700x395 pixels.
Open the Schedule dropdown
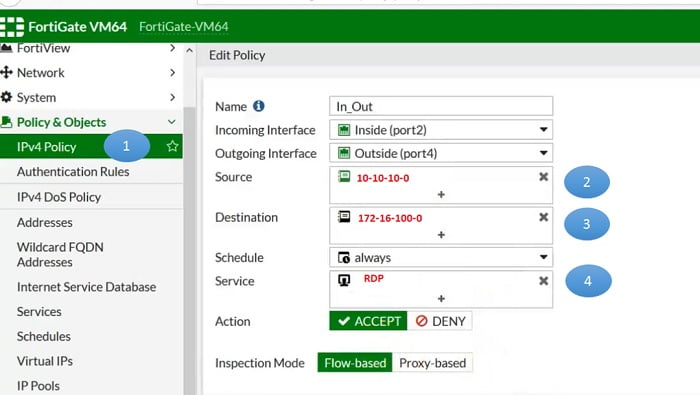point(441,258)
